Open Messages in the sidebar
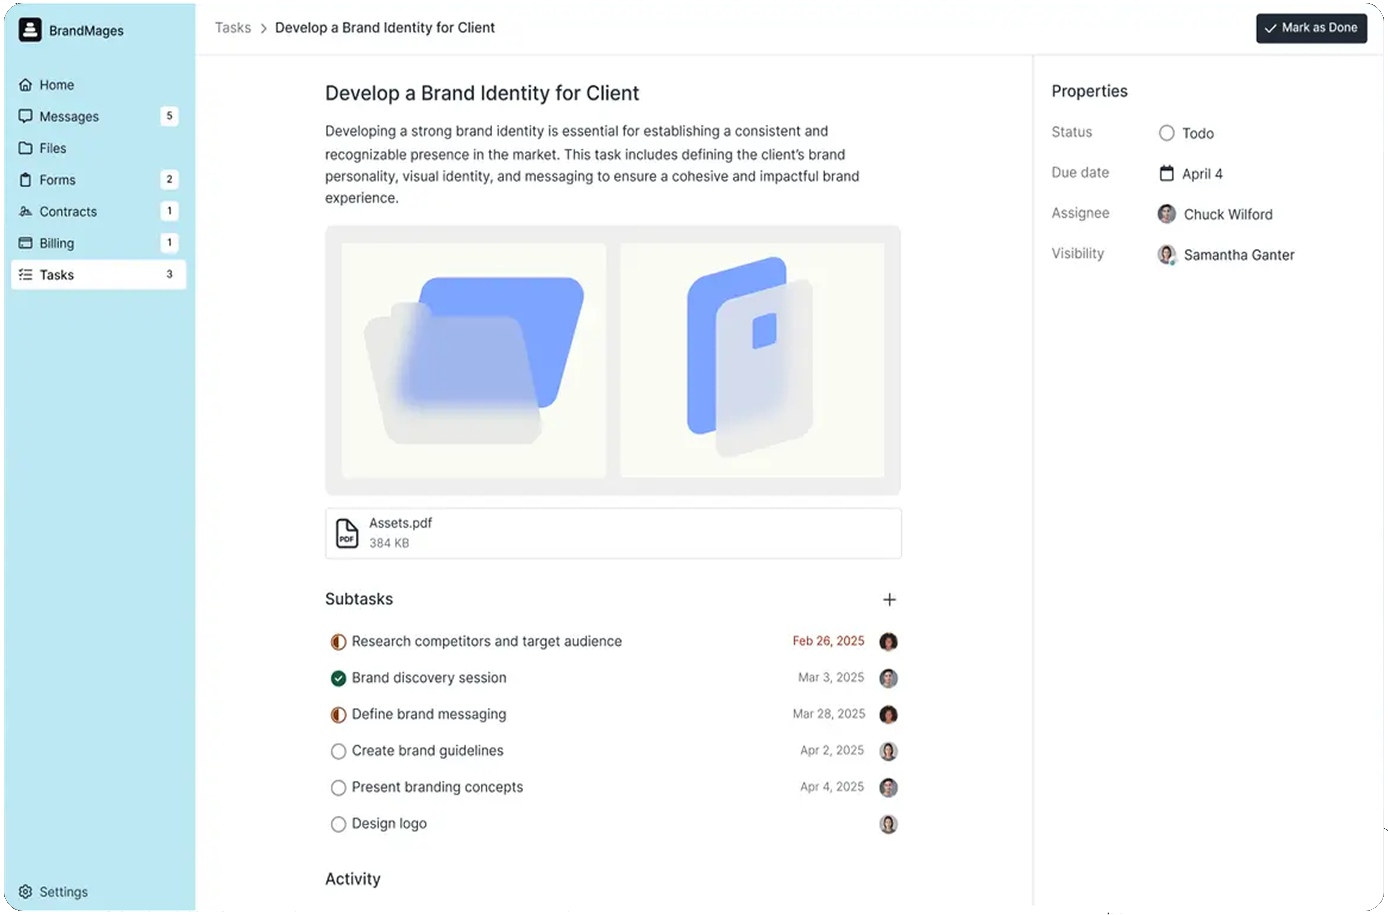Viewport: 1388px width, 915px height. 98,116
